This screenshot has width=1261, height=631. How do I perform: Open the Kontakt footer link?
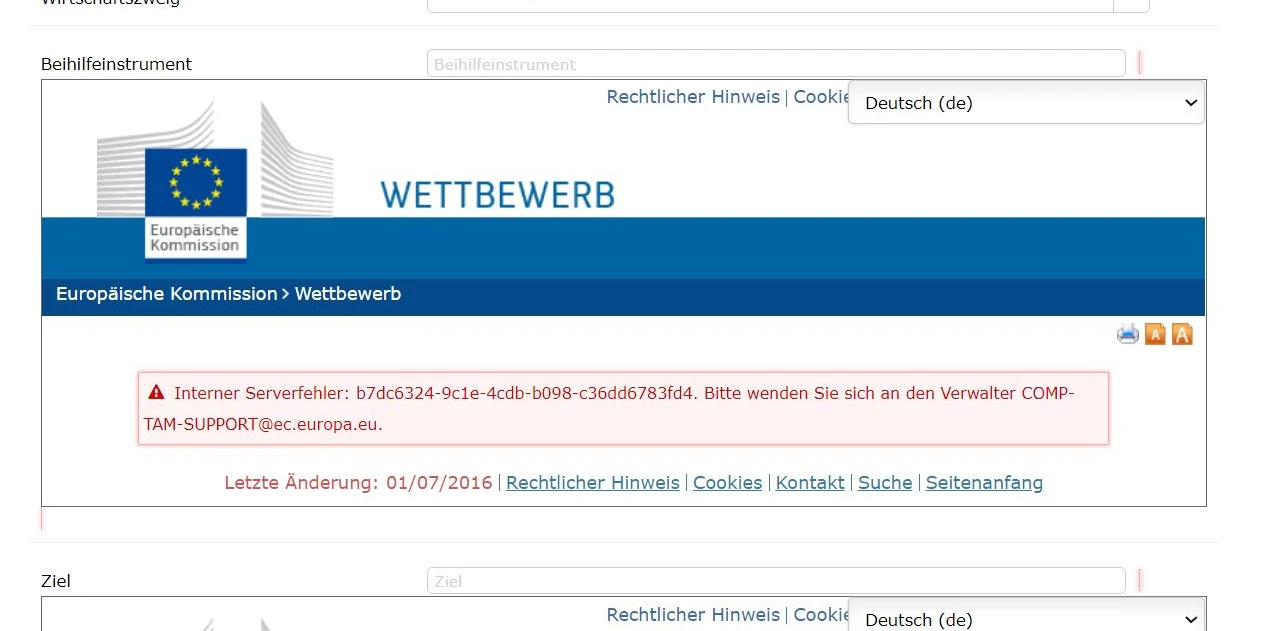(x=810, y=483)
